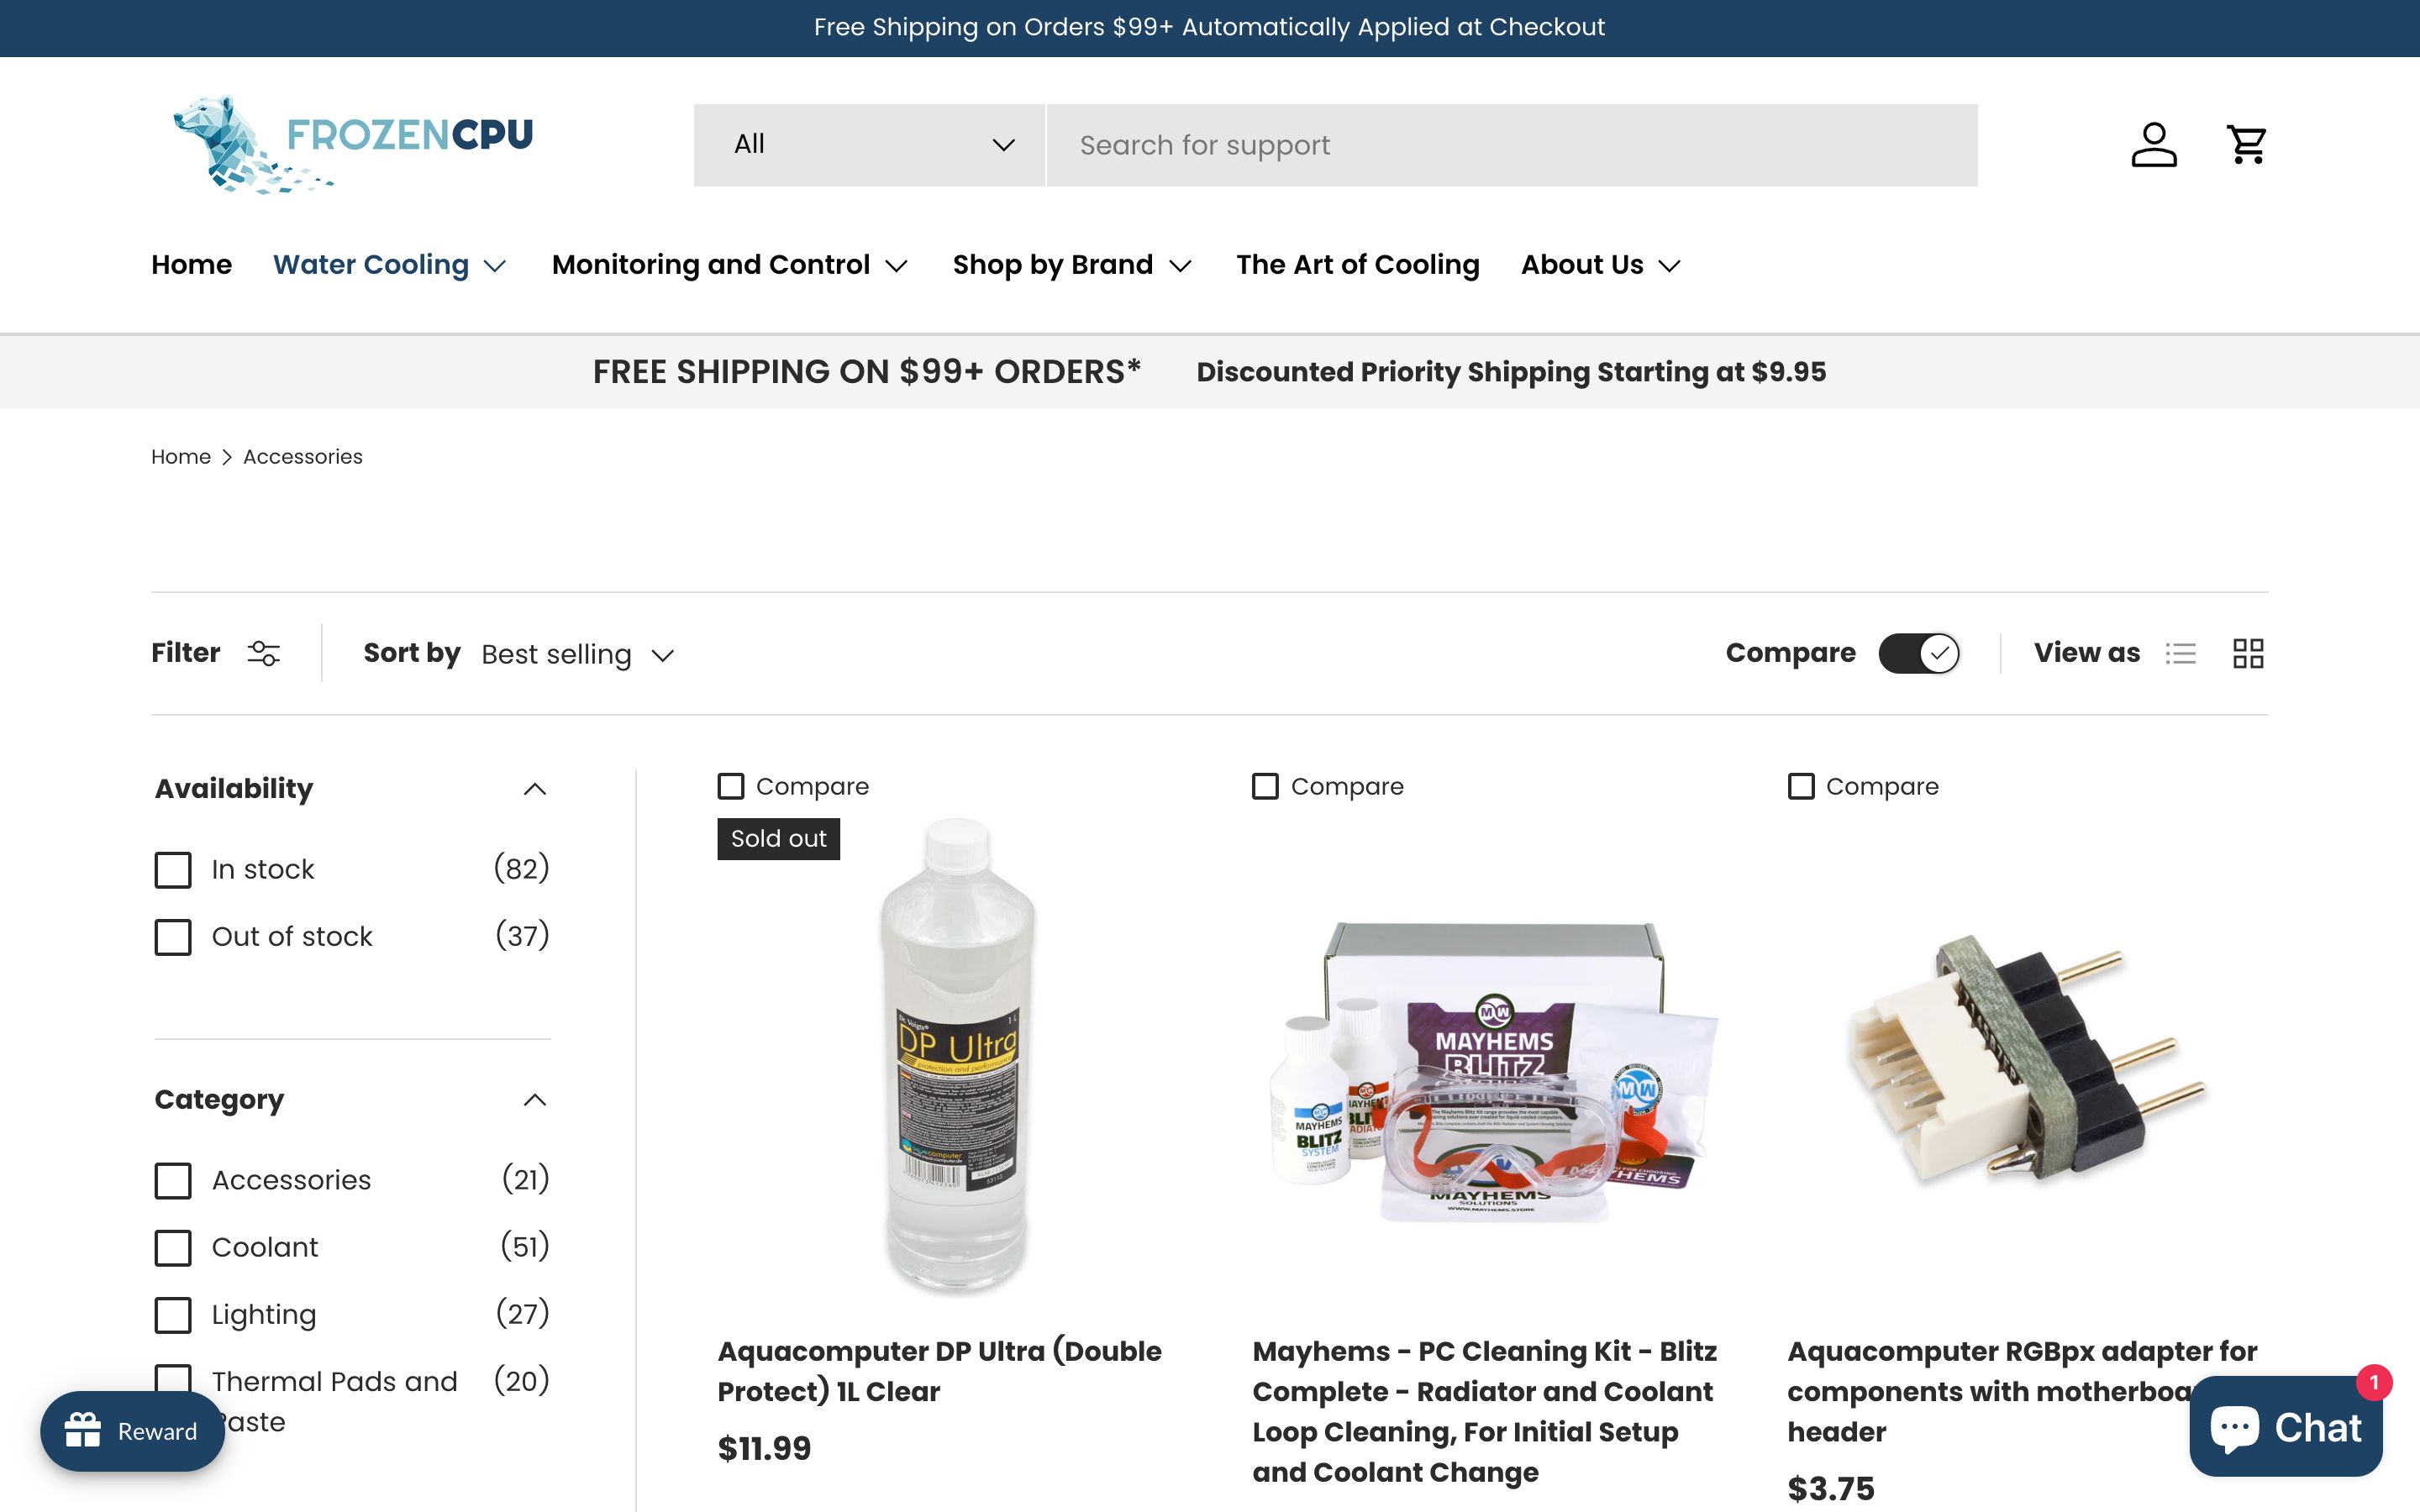
Task: Select the All categories search dropdown
Action: 868,144
